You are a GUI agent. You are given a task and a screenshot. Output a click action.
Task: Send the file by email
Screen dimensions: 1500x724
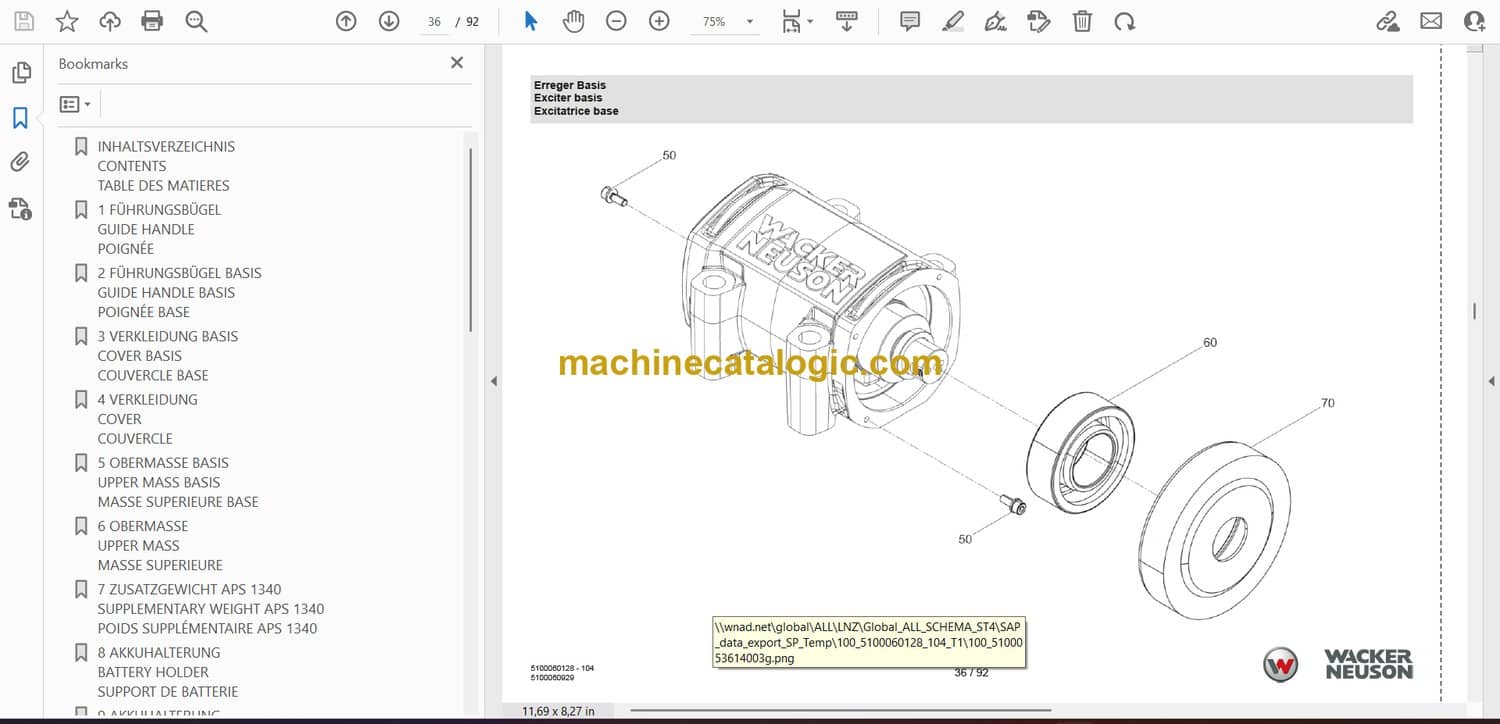[x=1431, y=21]
